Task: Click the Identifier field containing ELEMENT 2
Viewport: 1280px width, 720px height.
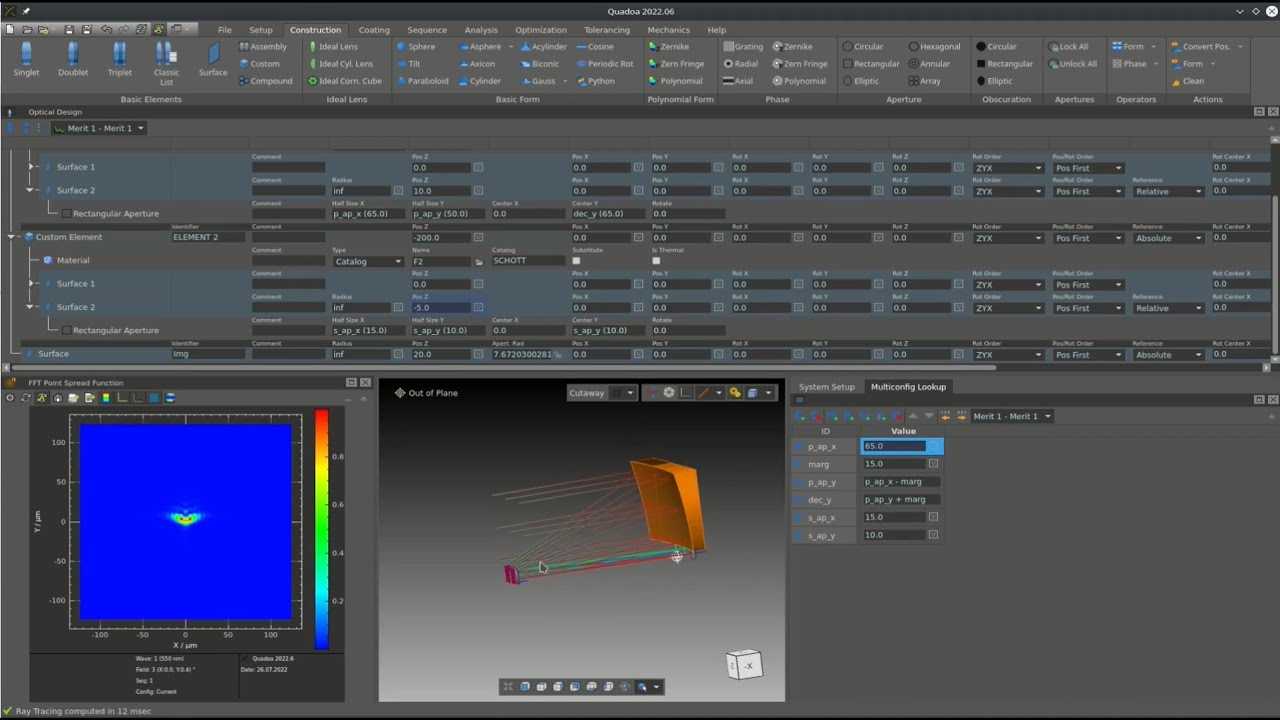Action: tap(208, 237)
